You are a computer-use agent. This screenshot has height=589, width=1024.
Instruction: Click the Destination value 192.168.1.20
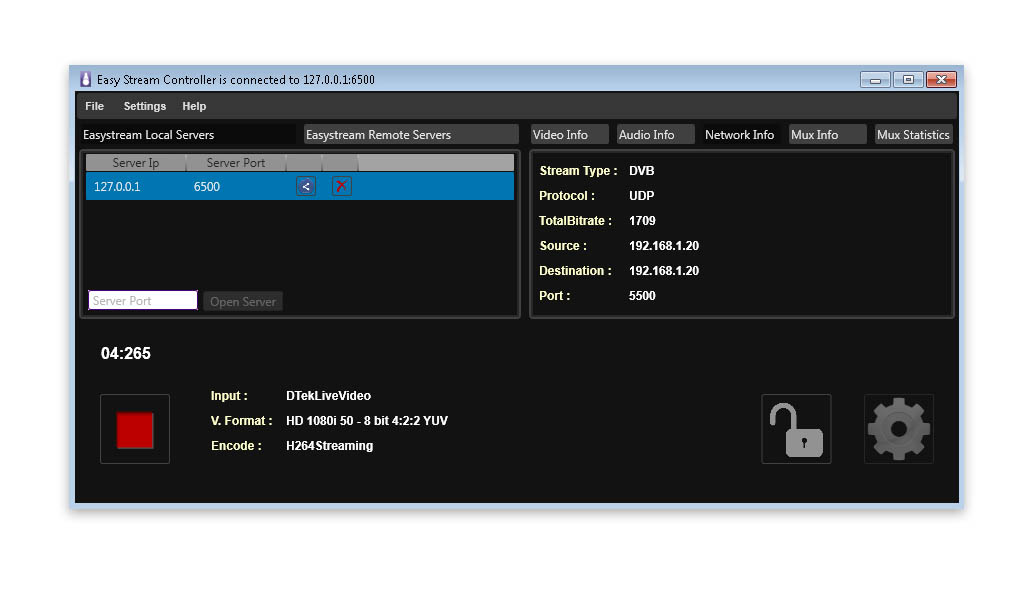pyautogui.click(x=664, y=270)
